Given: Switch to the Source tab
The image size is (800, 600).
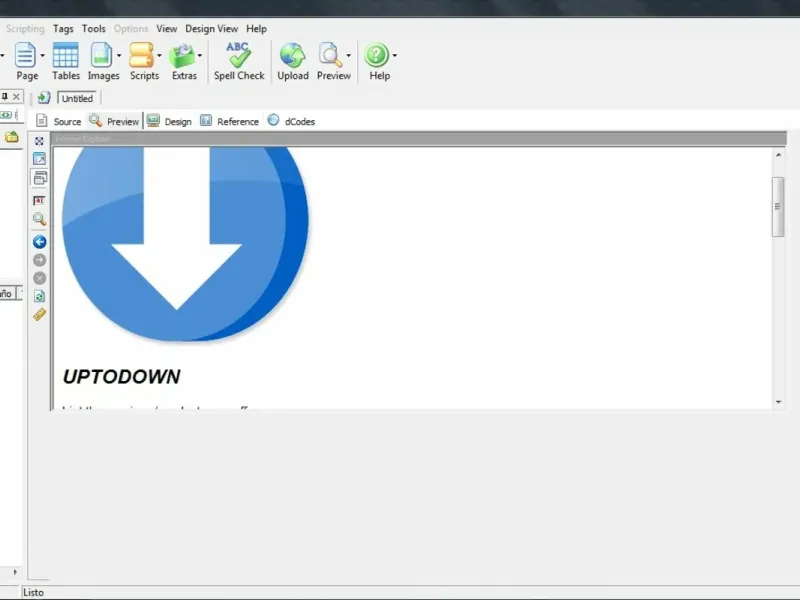Looking at the screenshot, I should coord(59,121).
